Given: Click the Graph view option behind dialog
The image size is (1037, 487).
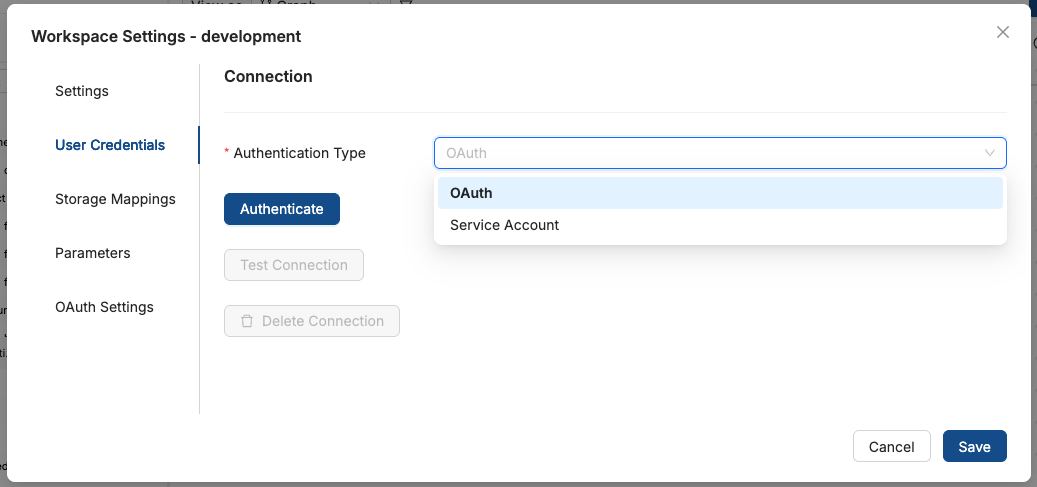Looking at the screenshot, I should (x=300, y=2).
